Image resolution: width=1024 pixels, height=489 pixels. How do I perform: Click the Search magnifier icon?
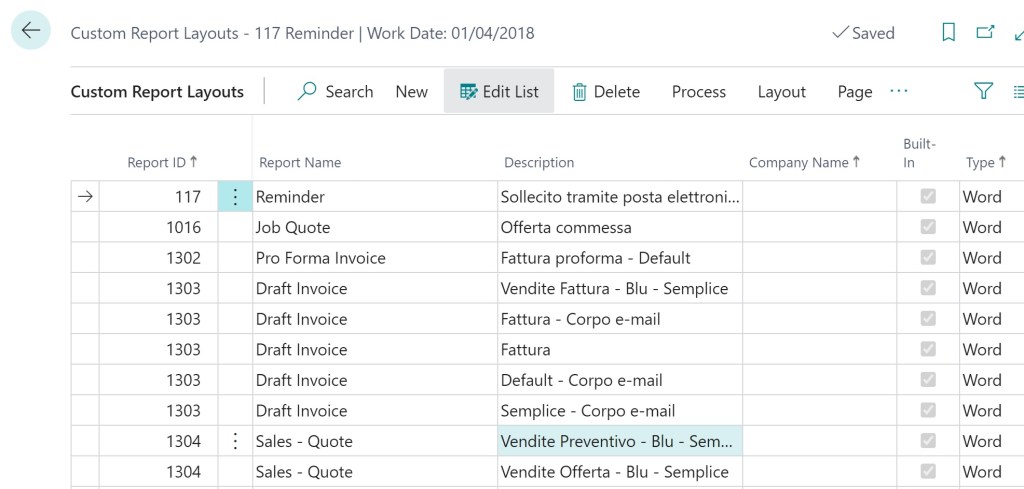[x=308, y=92]
